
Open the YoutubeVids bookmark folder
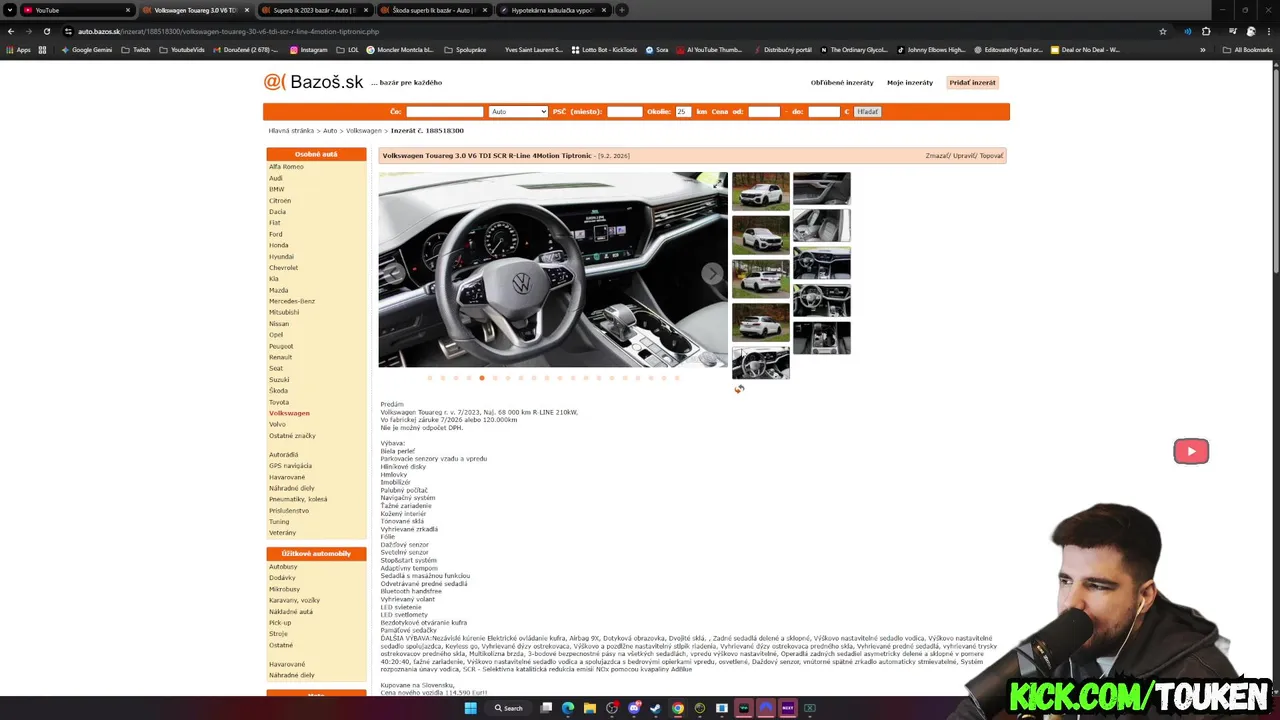(182, 49)
